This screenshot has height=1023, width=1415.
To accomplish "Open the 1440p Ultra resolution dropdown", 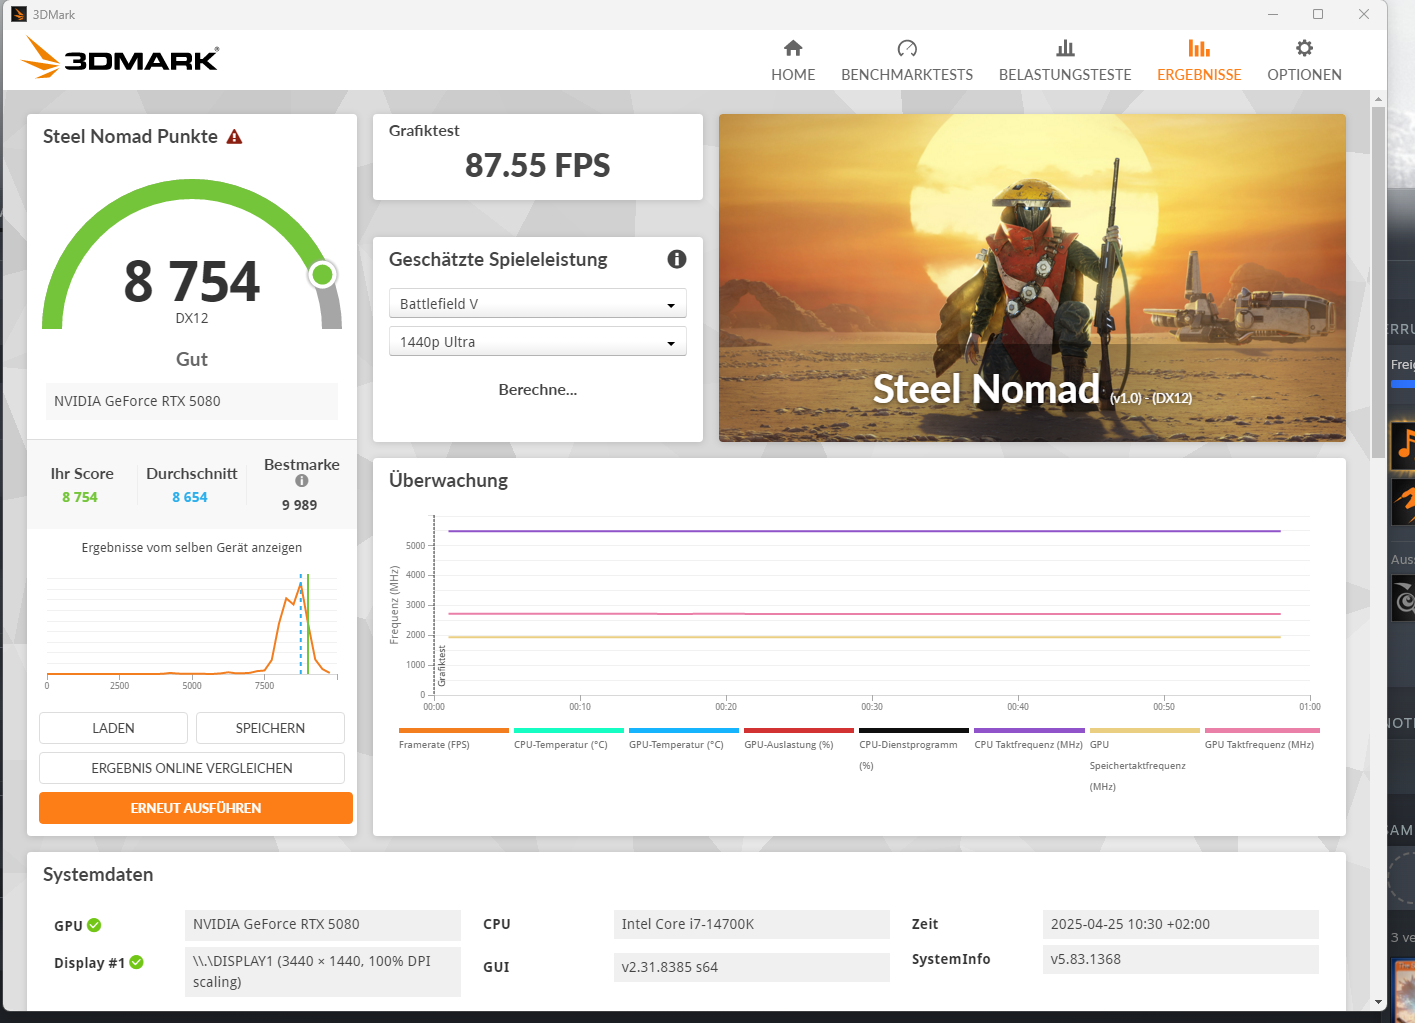I will (538, 341).
